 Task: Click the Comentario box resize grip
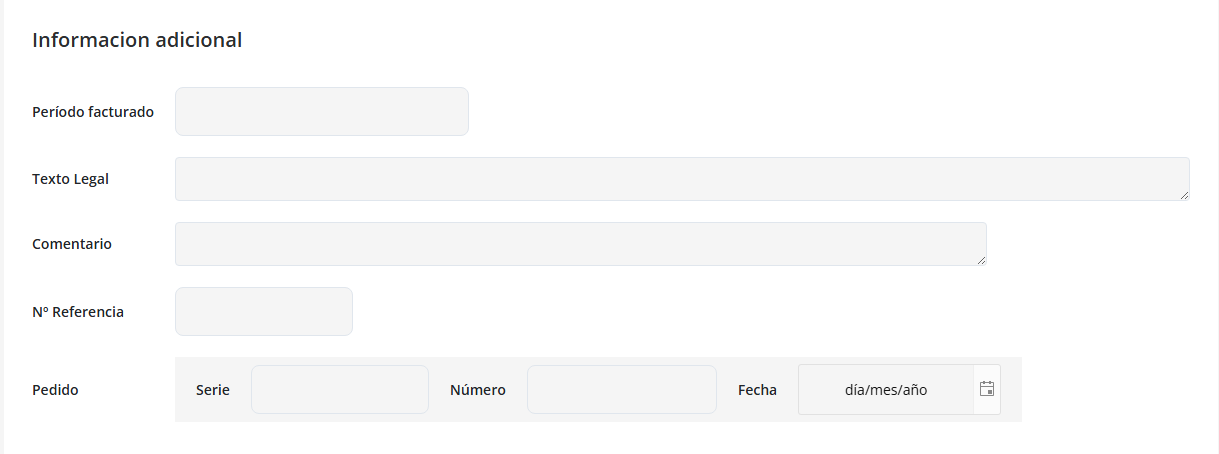pyautogui.click(x=981, y=260)
